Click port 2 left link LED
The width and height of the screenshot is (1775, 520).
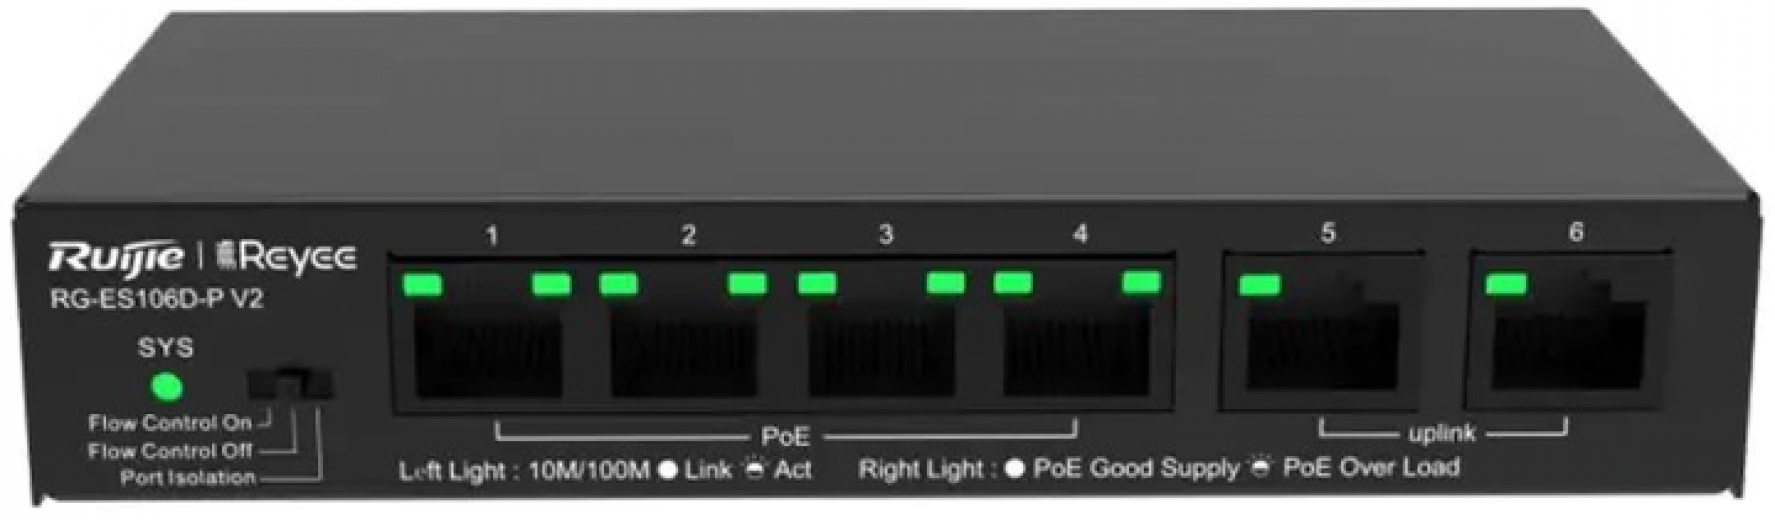tap(618, 285)
